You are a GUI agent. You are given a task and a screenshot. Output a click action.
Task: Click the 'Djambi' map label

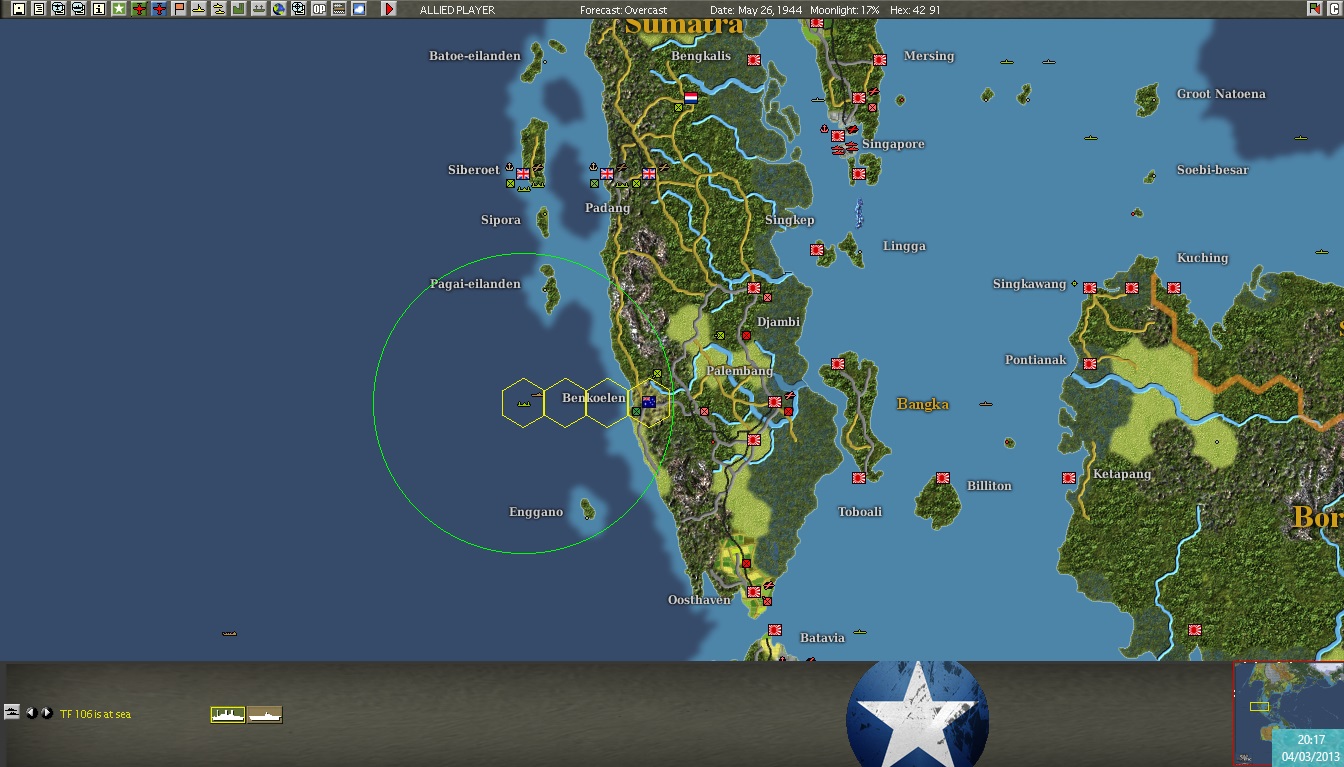click(778, 322)
